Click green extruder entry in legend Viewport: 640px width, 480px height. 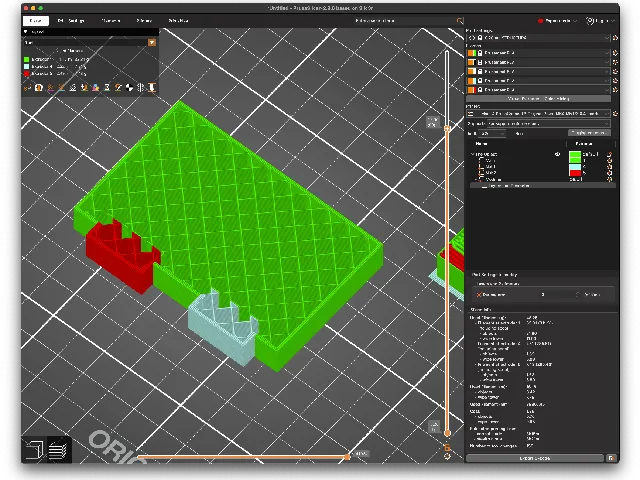pos(56,60)
